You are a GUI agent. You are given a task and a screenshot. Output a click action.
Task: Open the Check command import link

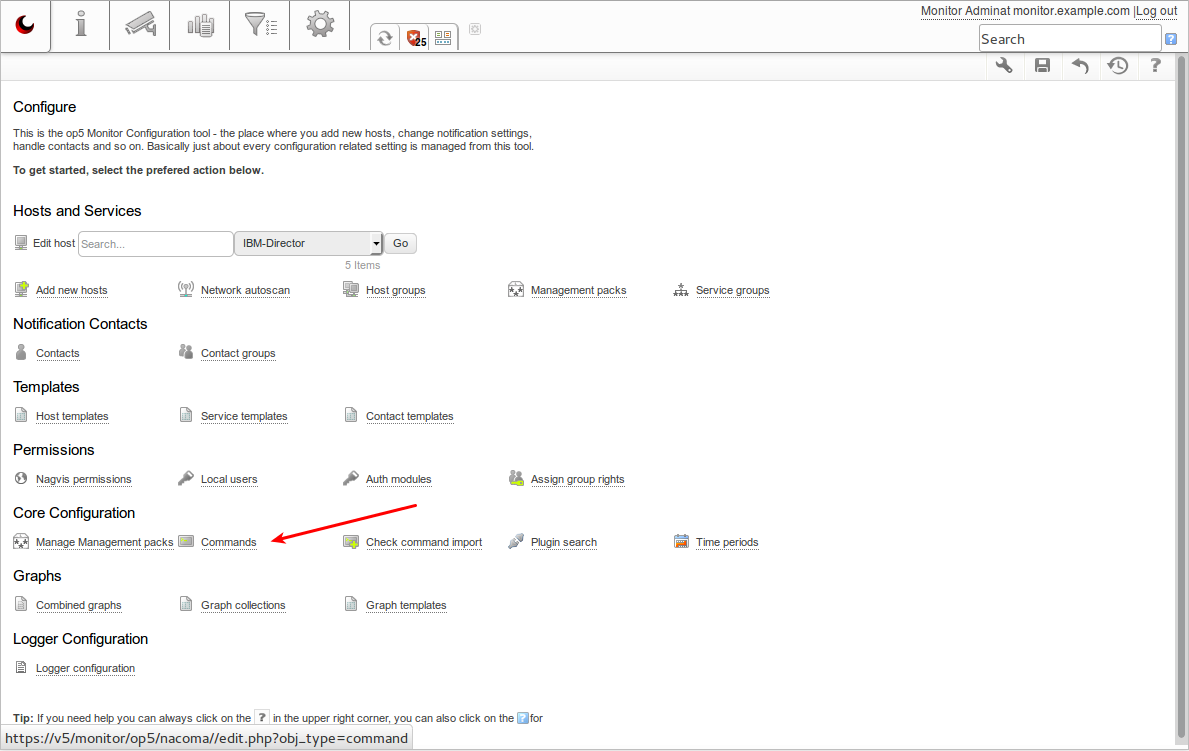point(424,542)
